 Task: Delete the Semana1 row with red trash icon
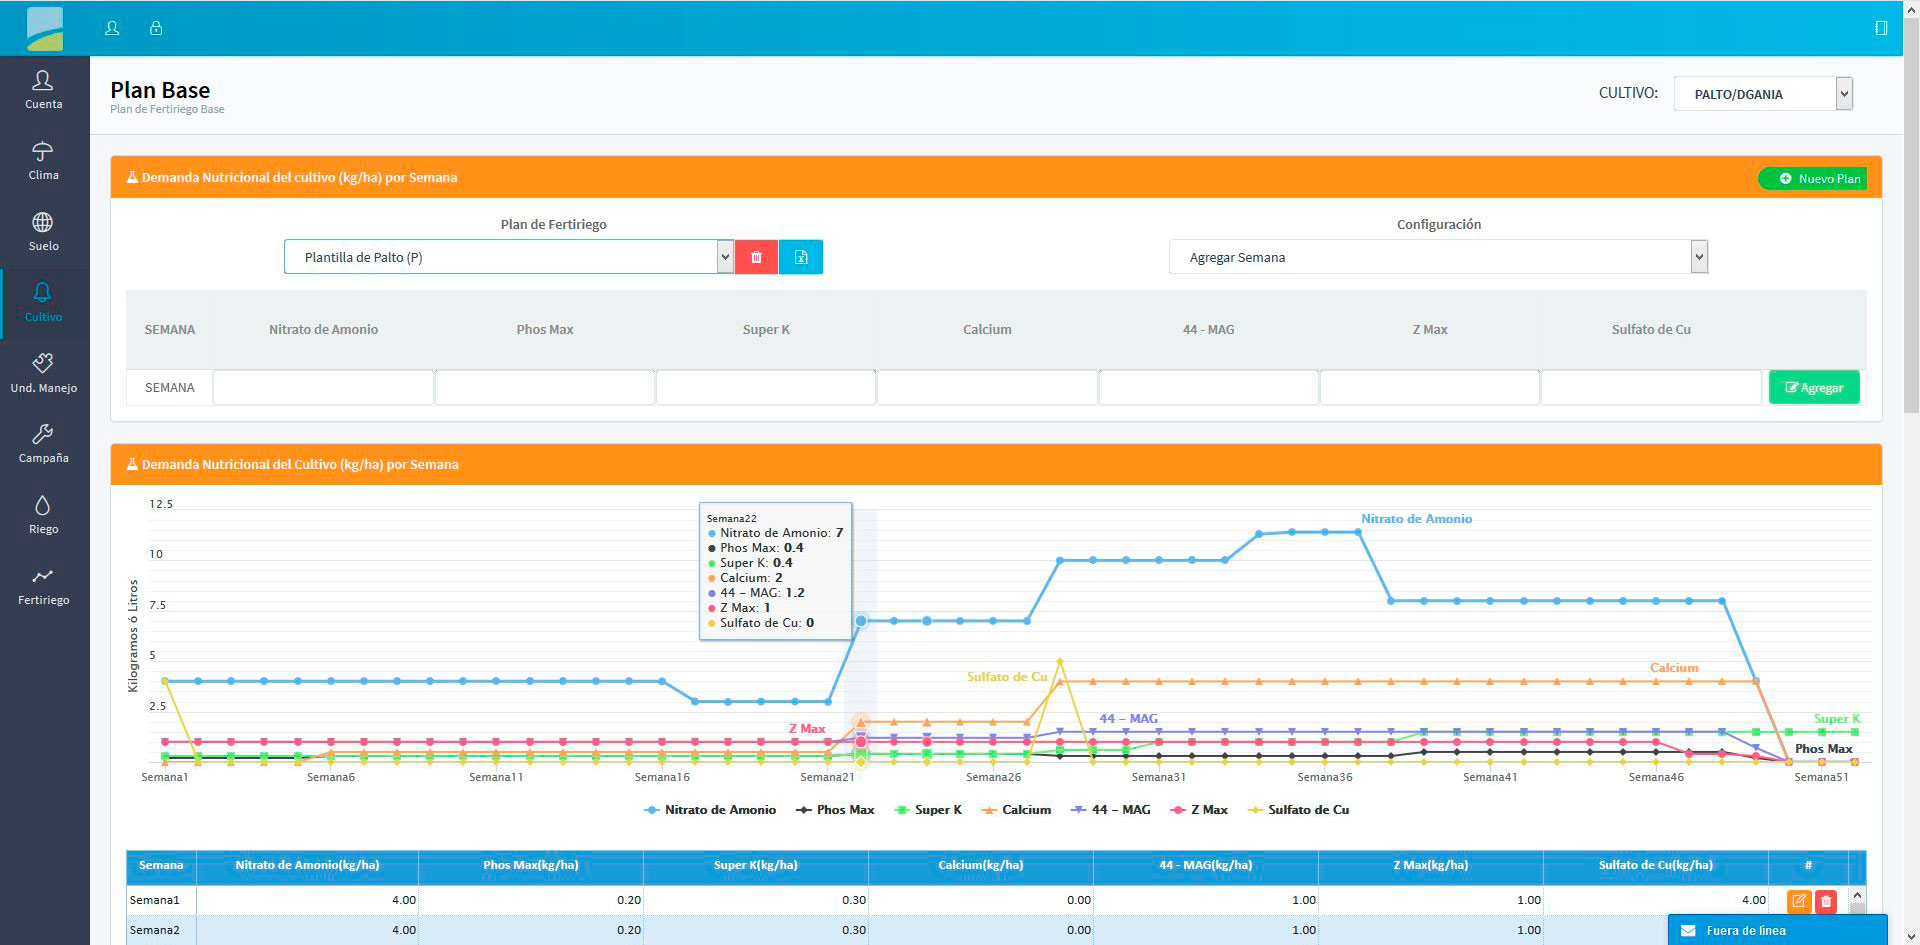(x=1826, y=901)
